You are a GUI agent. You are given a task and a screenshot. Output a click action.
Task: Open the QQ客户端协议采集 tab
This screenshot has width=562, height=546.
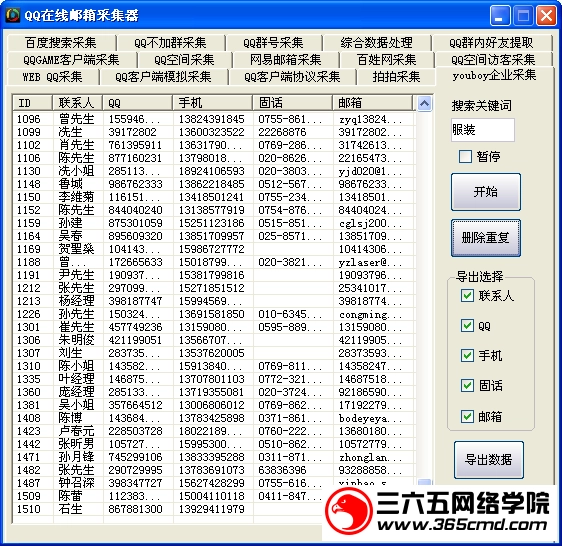pyautogui.click(x=292, y=77)
